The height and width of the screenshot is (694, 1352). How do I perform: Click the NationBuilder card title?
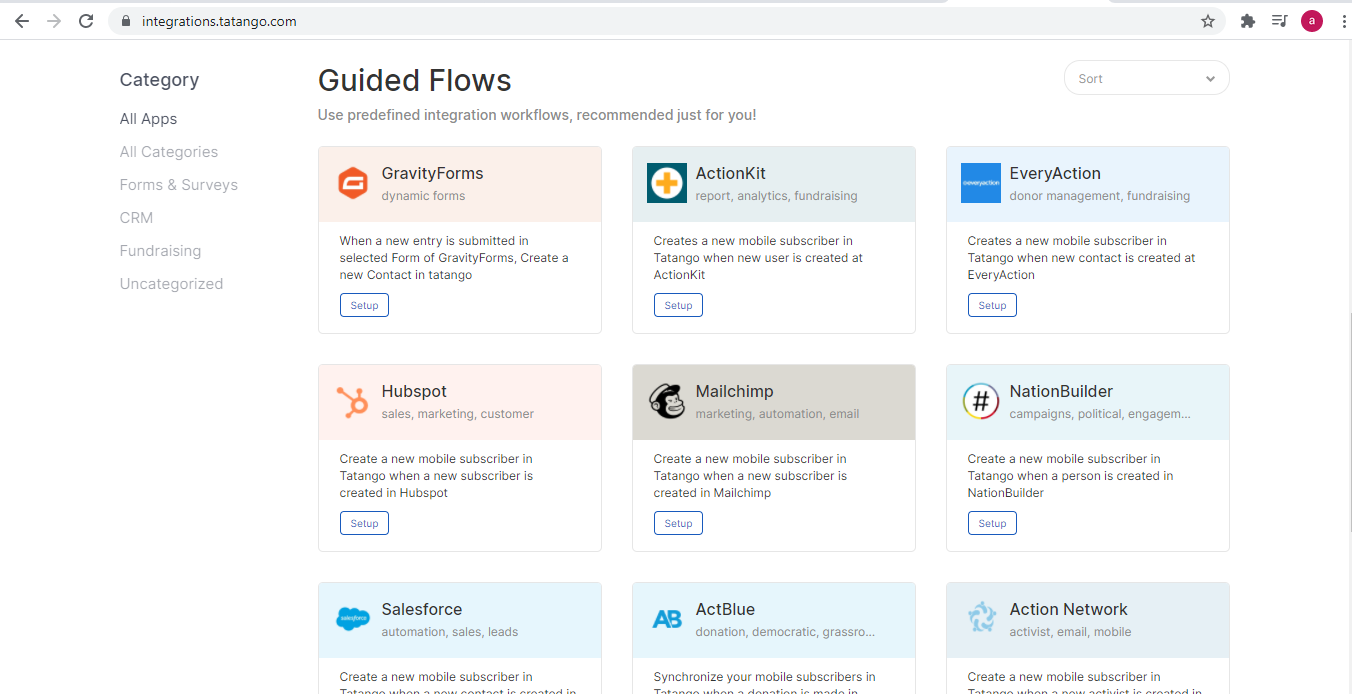pyautogui.click(x=1061, y=392)
